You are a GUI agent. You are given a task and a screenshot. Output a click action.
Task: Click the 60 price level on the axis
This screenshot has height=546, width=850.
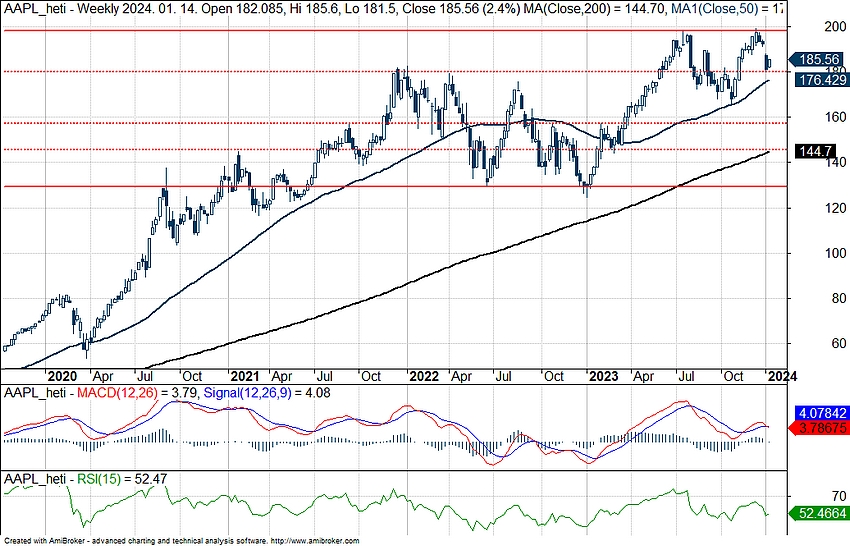(838, 343)
